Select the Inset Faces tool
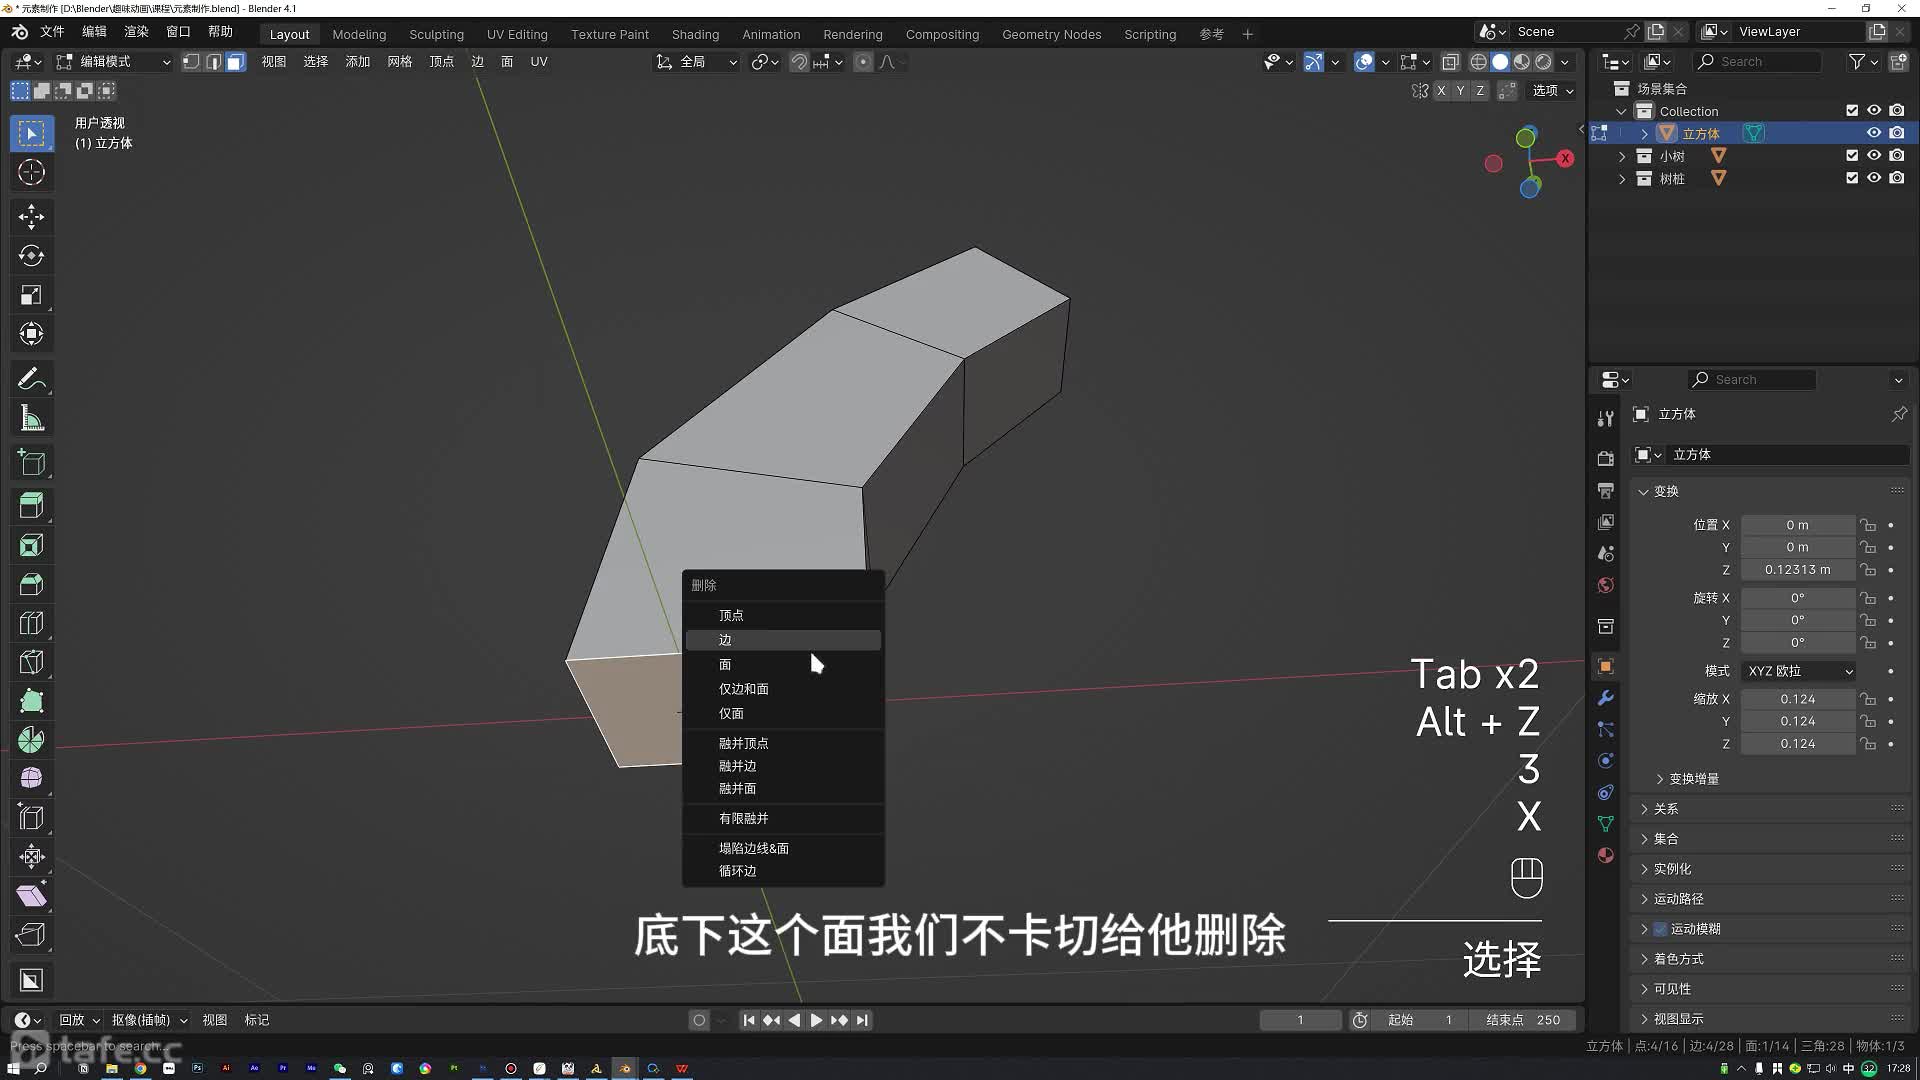1920x1080 pixels. click(31, 545)
